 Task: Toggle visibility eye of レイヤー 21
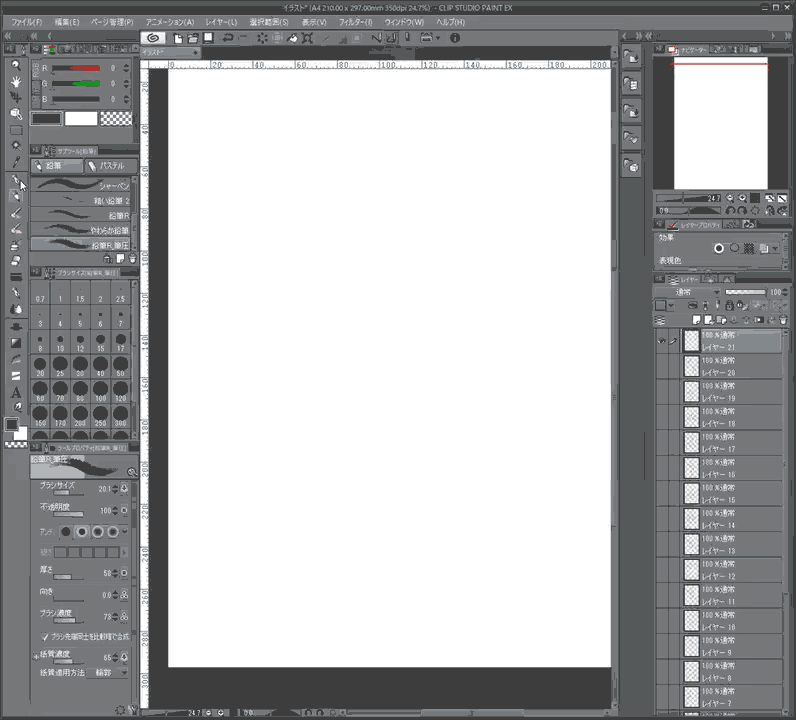point(661,341)
